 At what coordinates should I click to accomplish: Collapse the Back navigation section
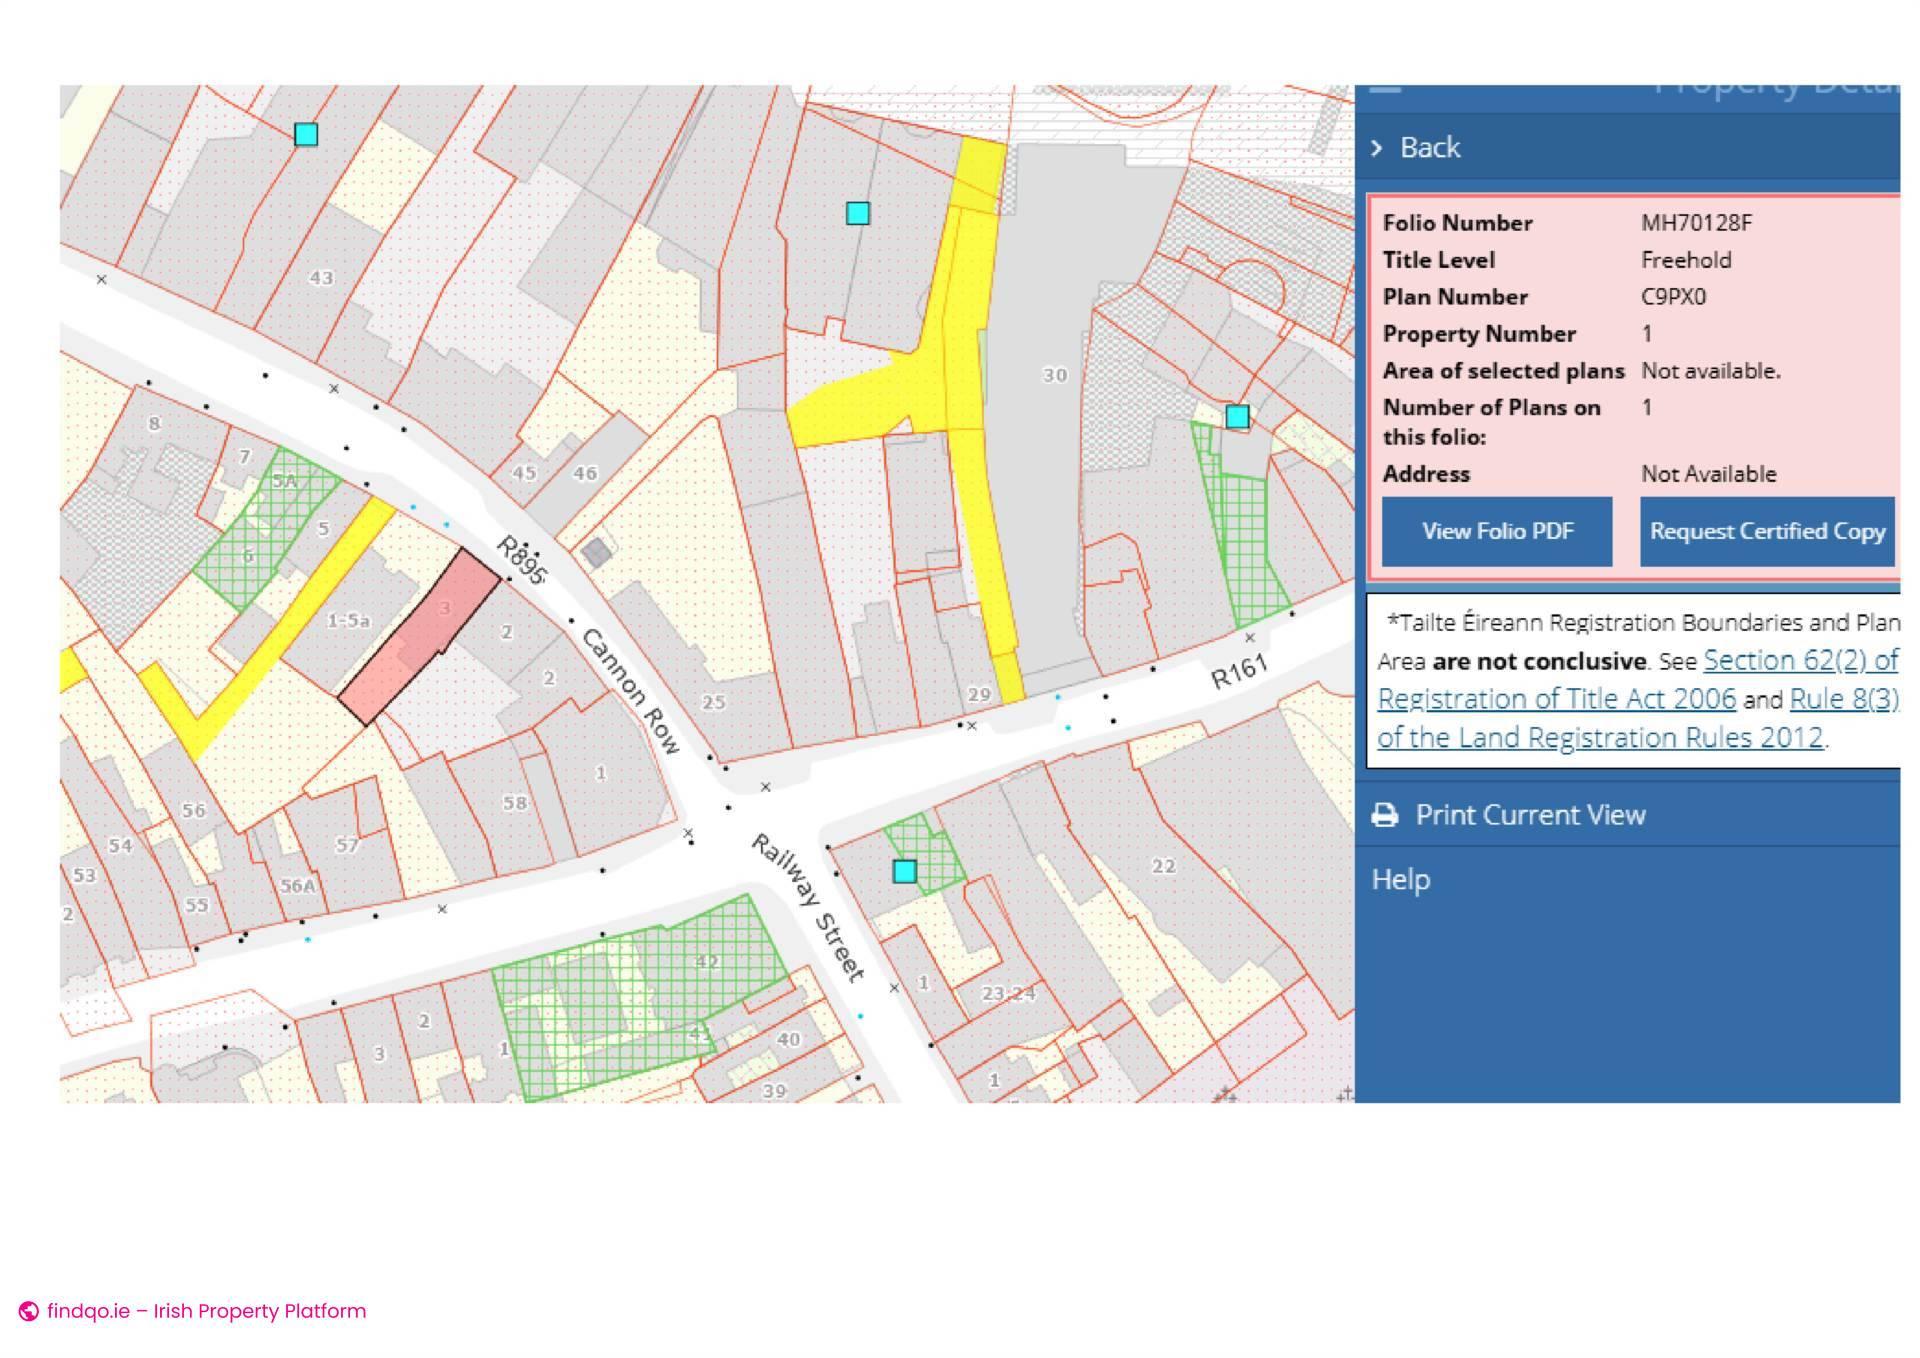[1430, 147]
